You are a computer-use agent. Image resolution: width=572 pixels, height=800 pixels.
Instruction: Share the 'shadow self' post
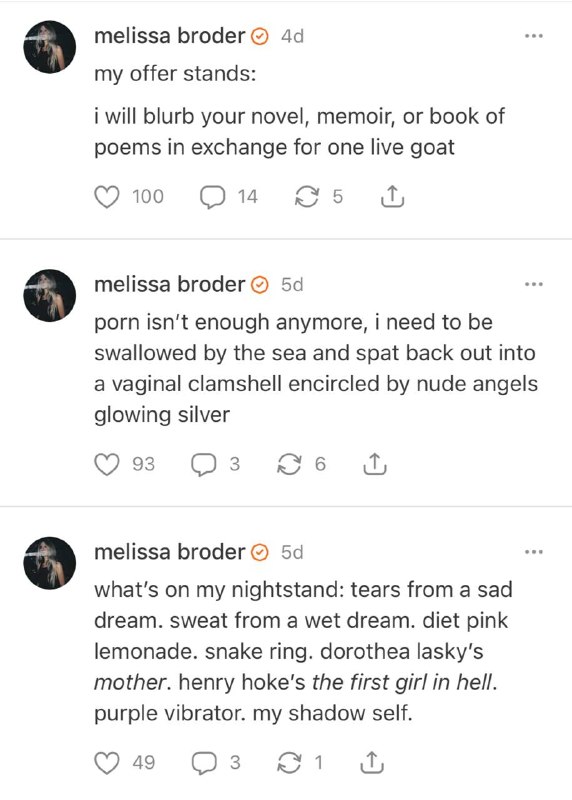point(372,763)
